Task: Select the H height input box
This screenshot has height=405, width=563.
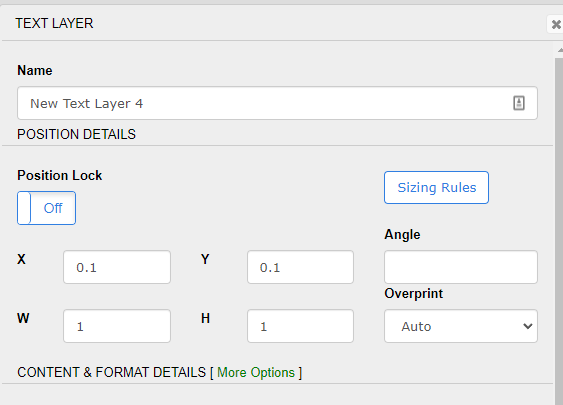Action: pos(300,326)
